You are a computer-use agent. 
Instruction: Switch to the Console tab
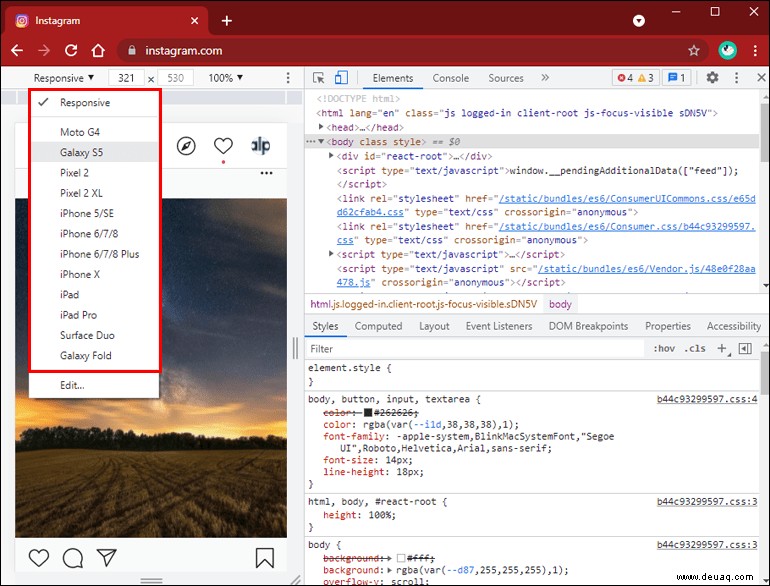click(450, 78)
